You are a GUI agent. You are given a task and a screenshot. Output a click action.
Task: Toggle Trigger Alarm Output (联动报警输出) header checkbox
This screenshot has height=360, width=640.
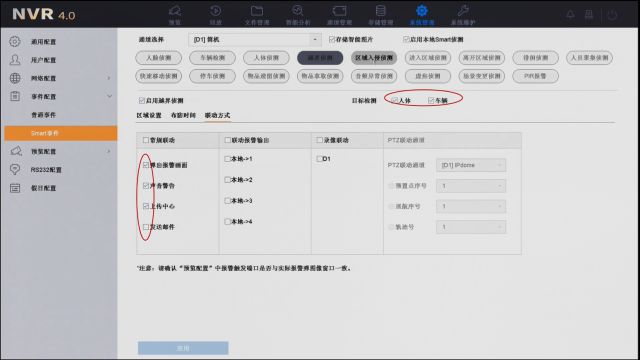(228, 140)
